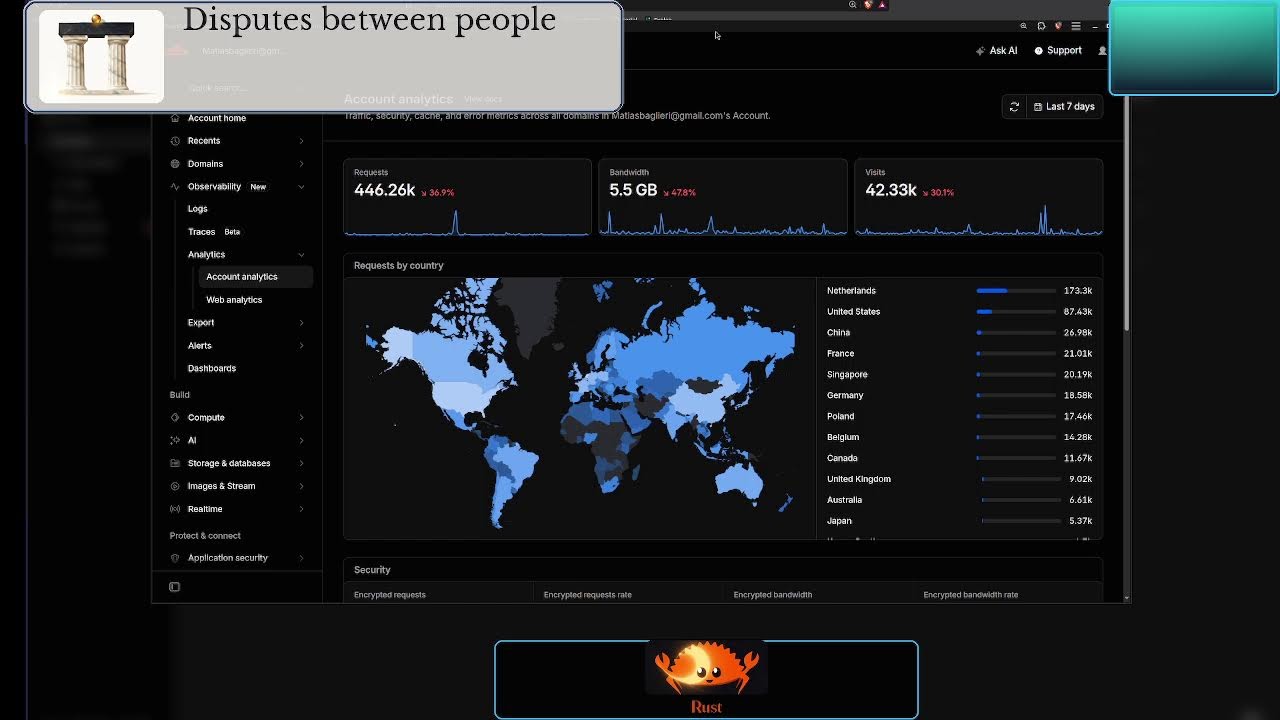Open Logs in Observability menu
This screenshot has width=1280, height=720.
click(198, 209)
